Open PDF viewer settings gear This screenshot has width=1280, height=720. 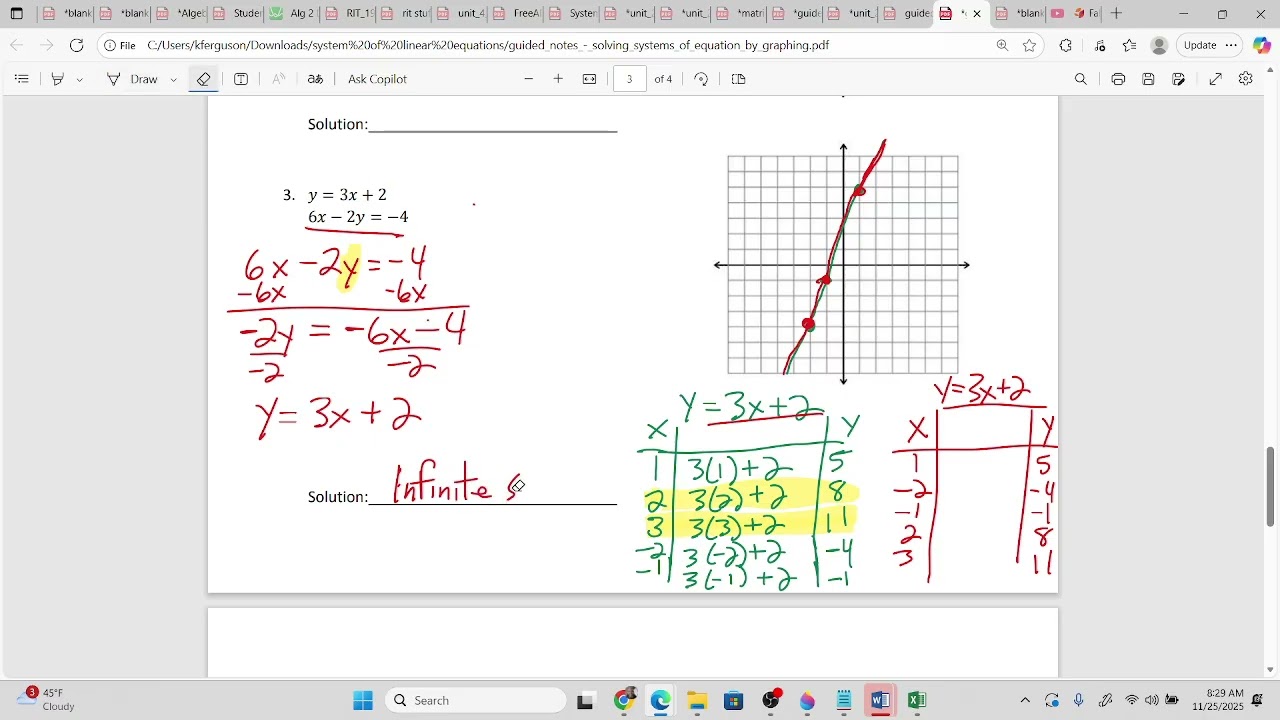pos(1246,79)
